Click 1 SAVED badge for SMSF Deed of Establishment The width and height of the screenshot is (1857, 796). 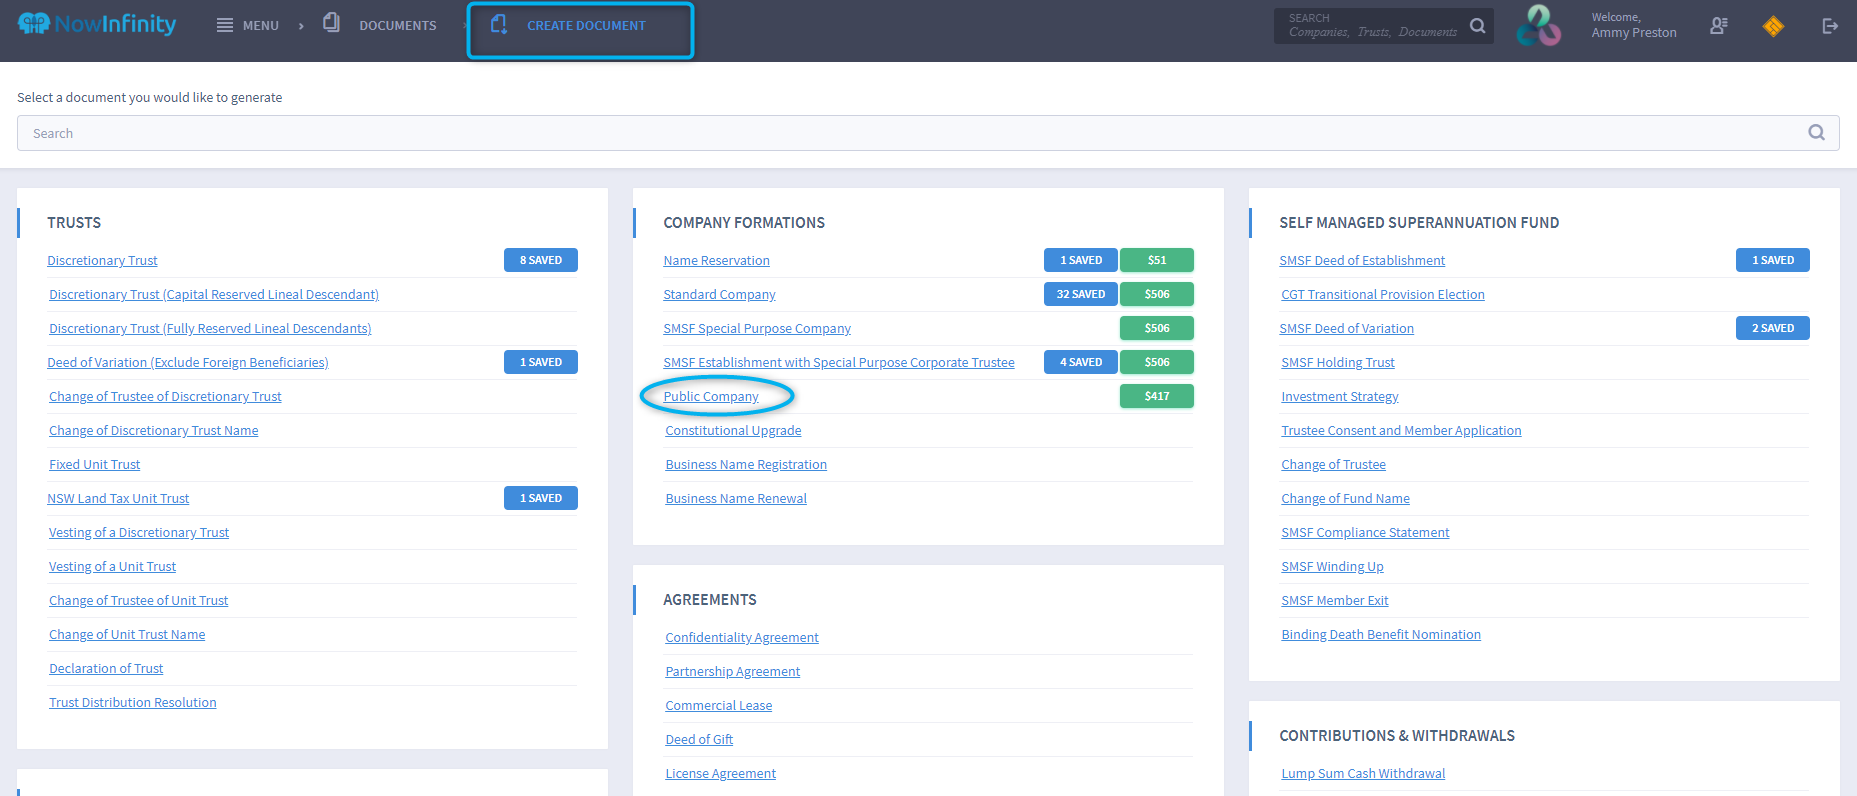pyautogui.click(x=1773, y=260)
